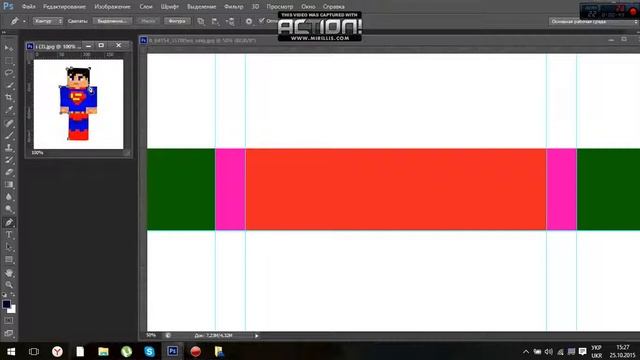The width and height of the screenshot is (640, 360).
Task: Open the pen options gear
Action: (249, 21)
